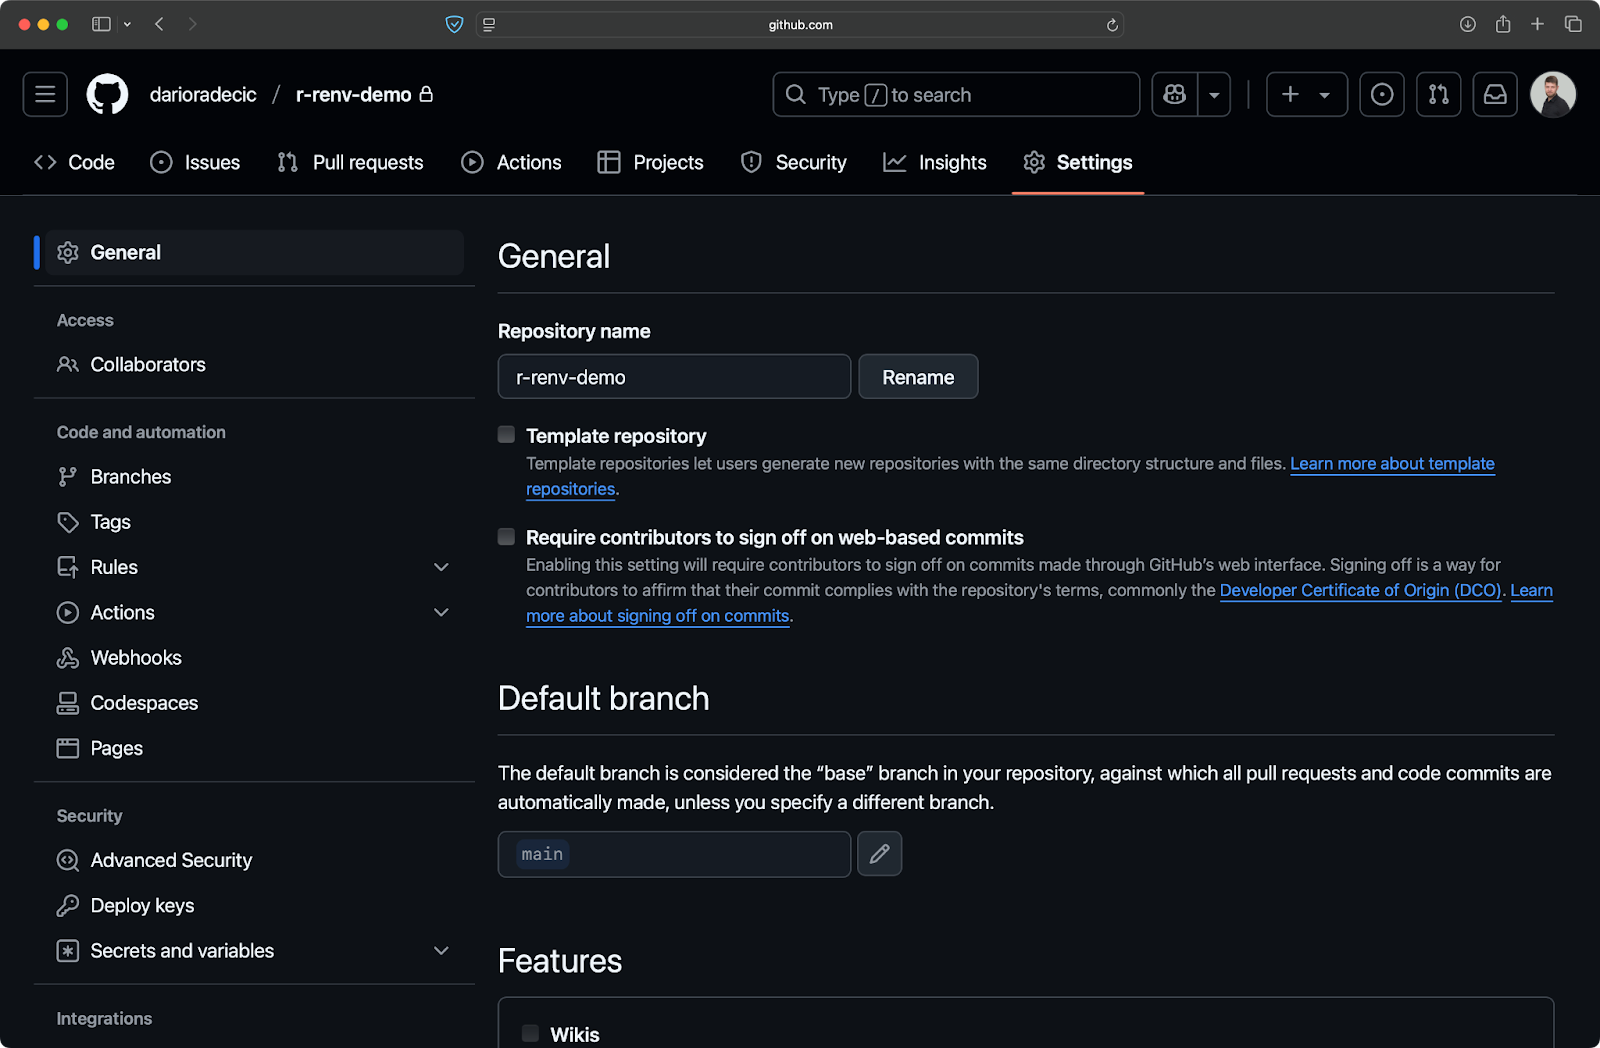Screen dimensions: 1600x1048
Task: Expand Secrets and variables chevron
Action: pyautogui.click(x=441, y=951)
